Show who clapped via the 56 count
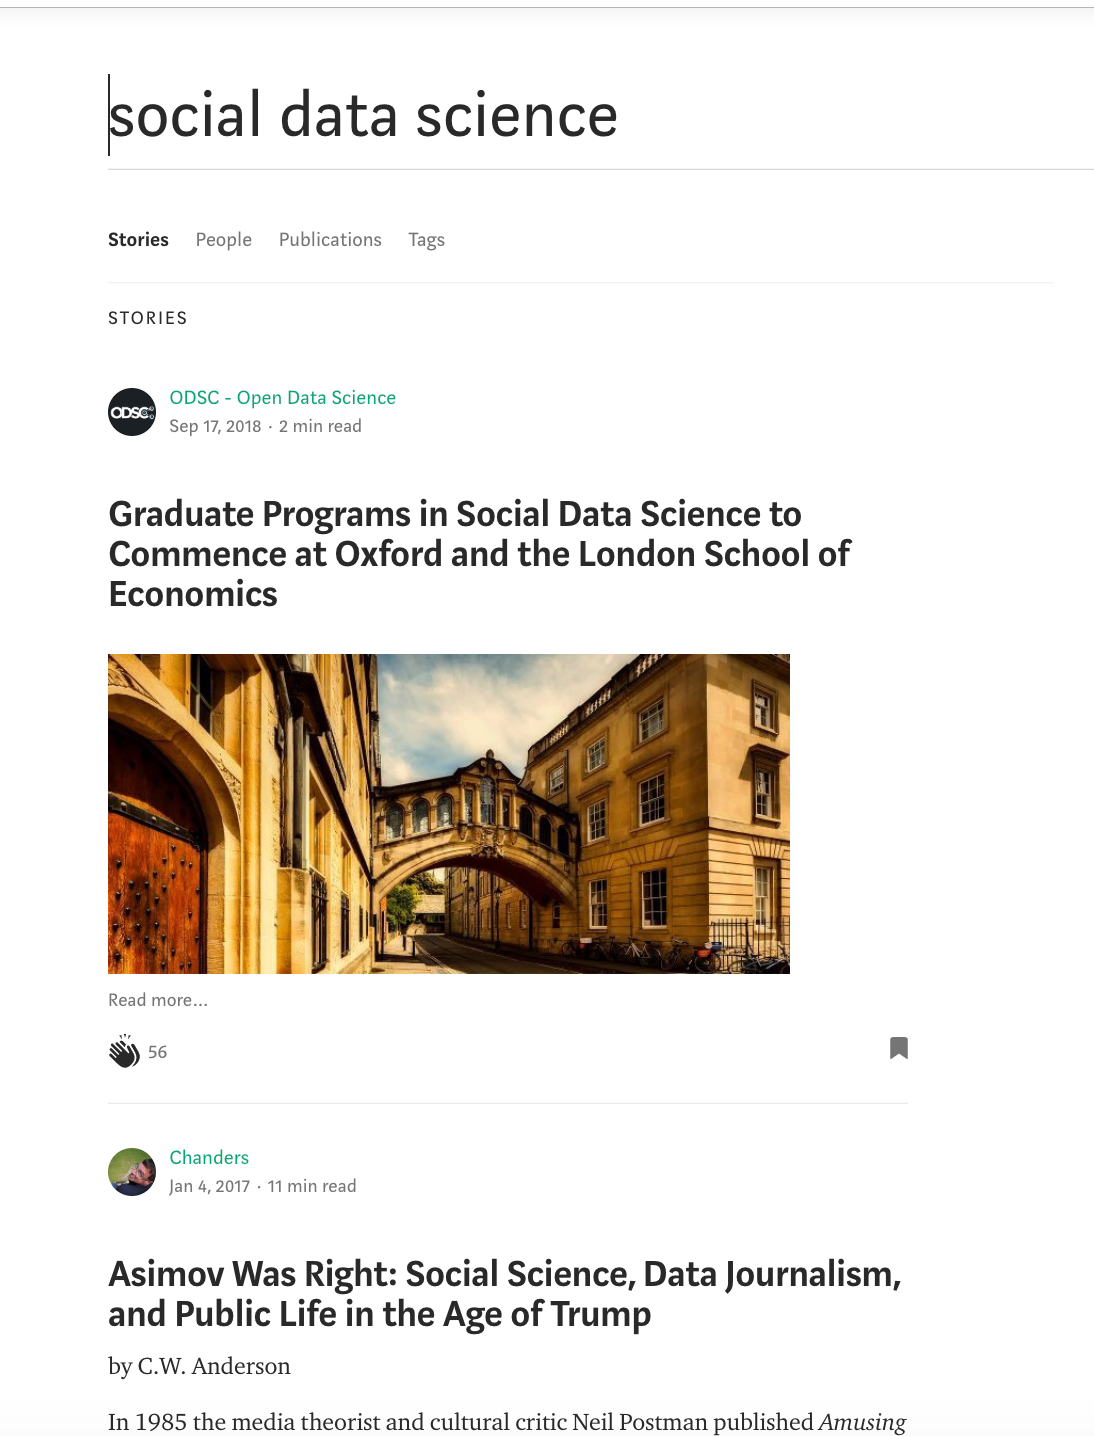Viewport: 1094px width, 1436px height. point(158,1052)
